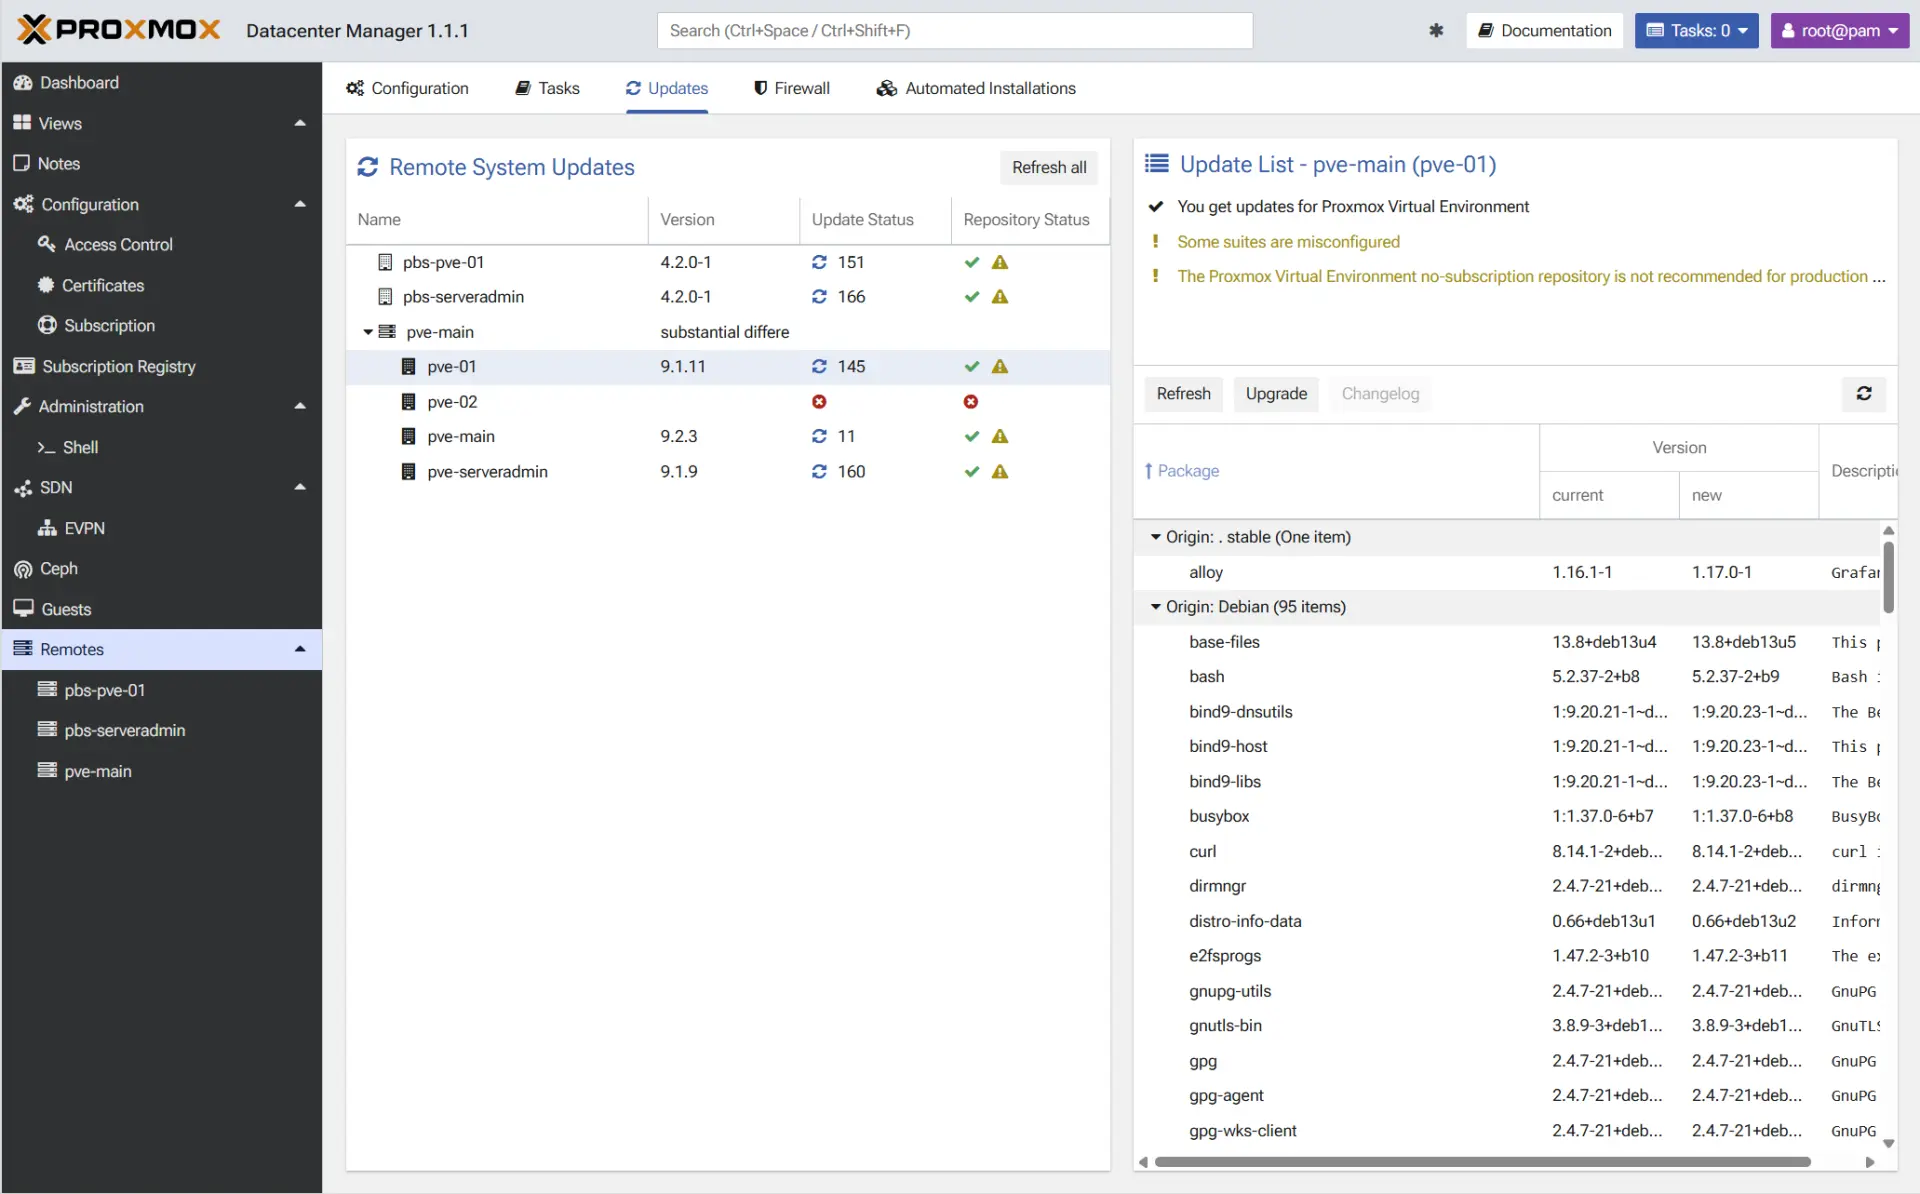
Task: Click the Subscription Registry icon
Action: [x=24, y=366]
